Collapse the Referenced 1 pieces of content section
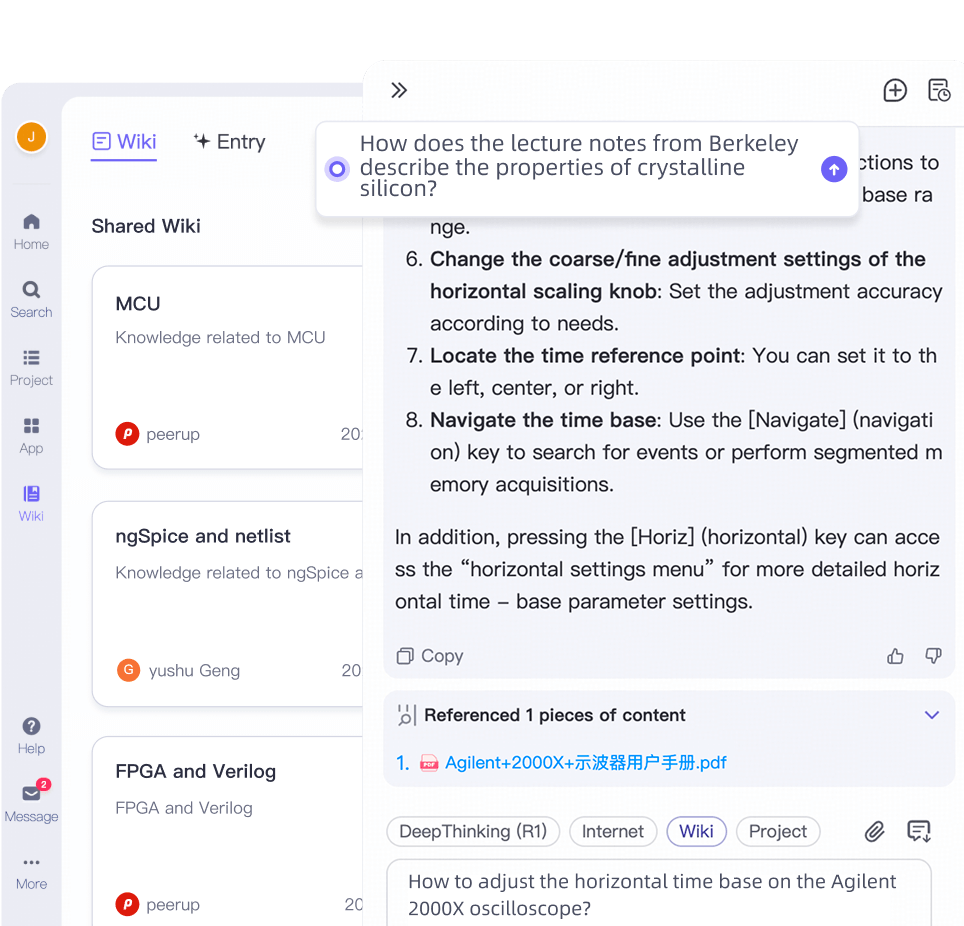This screenshot has height=926, width=964. pyautogui.click(x=931, y=715)
